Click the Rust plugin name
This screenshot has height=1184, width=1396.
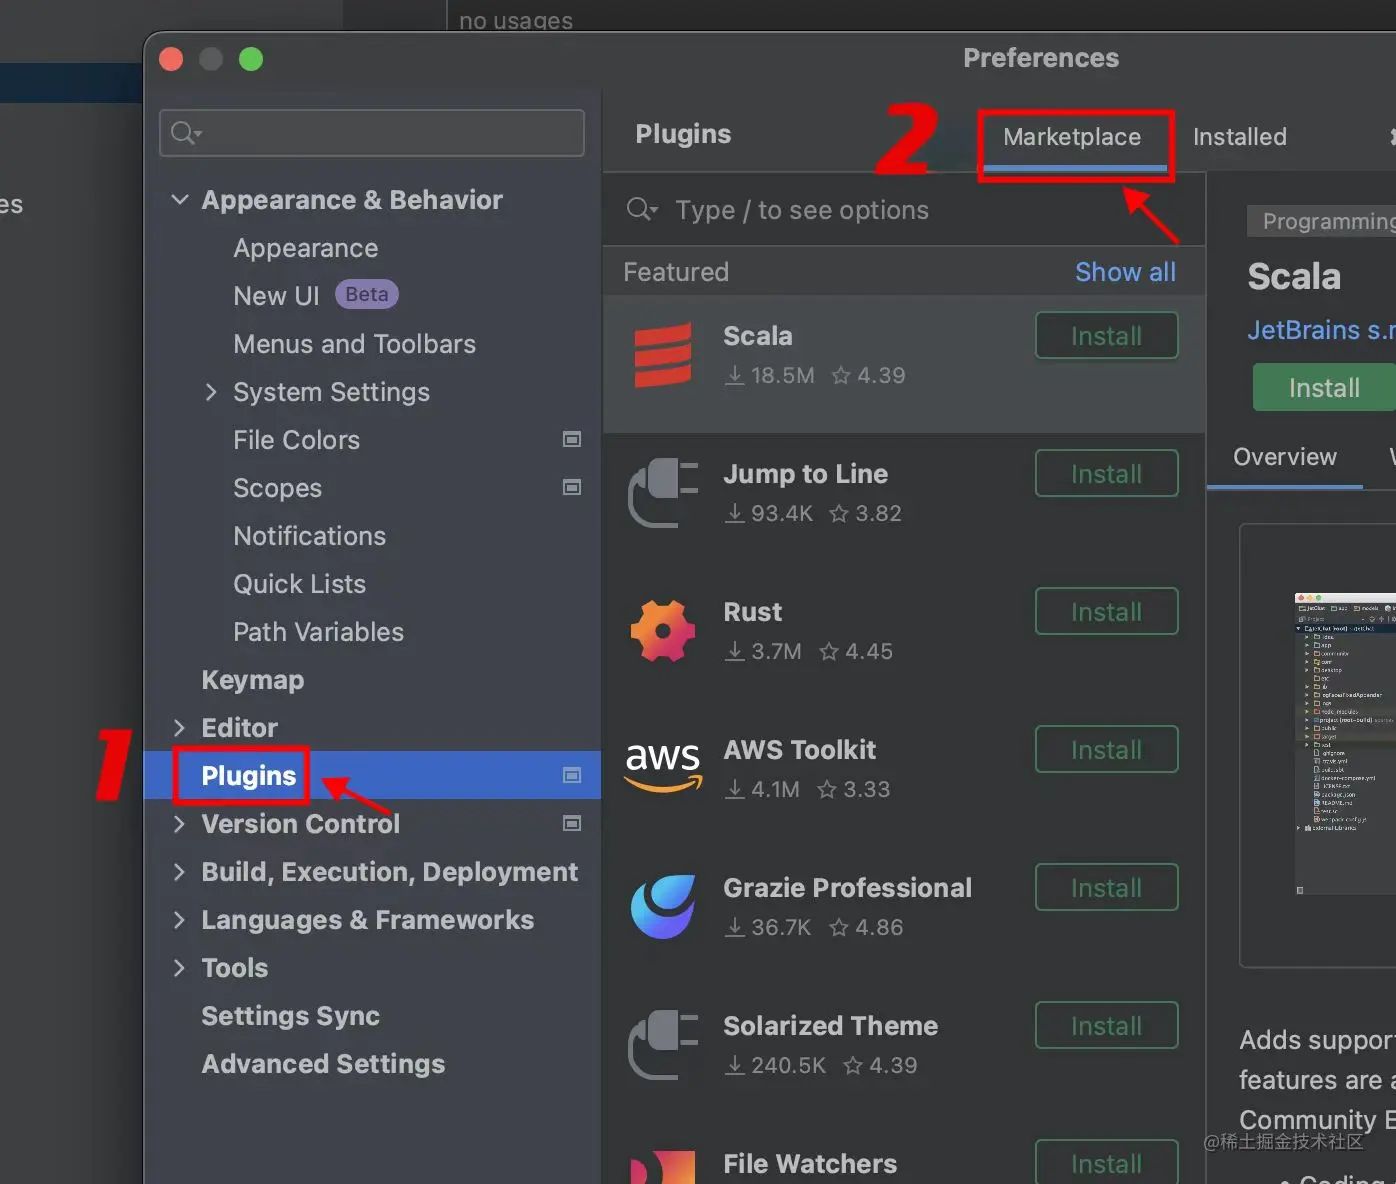[752, 612]
